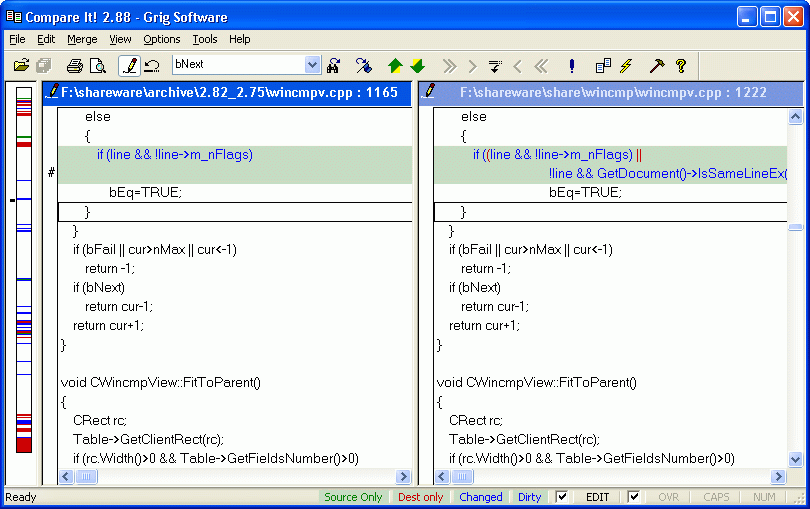Viewport: 810px width, 509px height.
Task: Click the compare documents pages icon
Action: [x=603, y=66]
